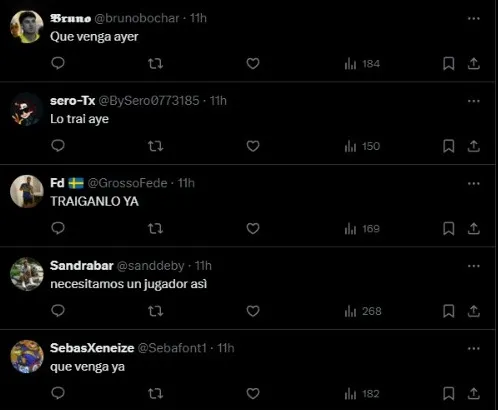Expand more options on SebasXeneize's tweet
Screen dimensions: 498x410
click(474, 349)
